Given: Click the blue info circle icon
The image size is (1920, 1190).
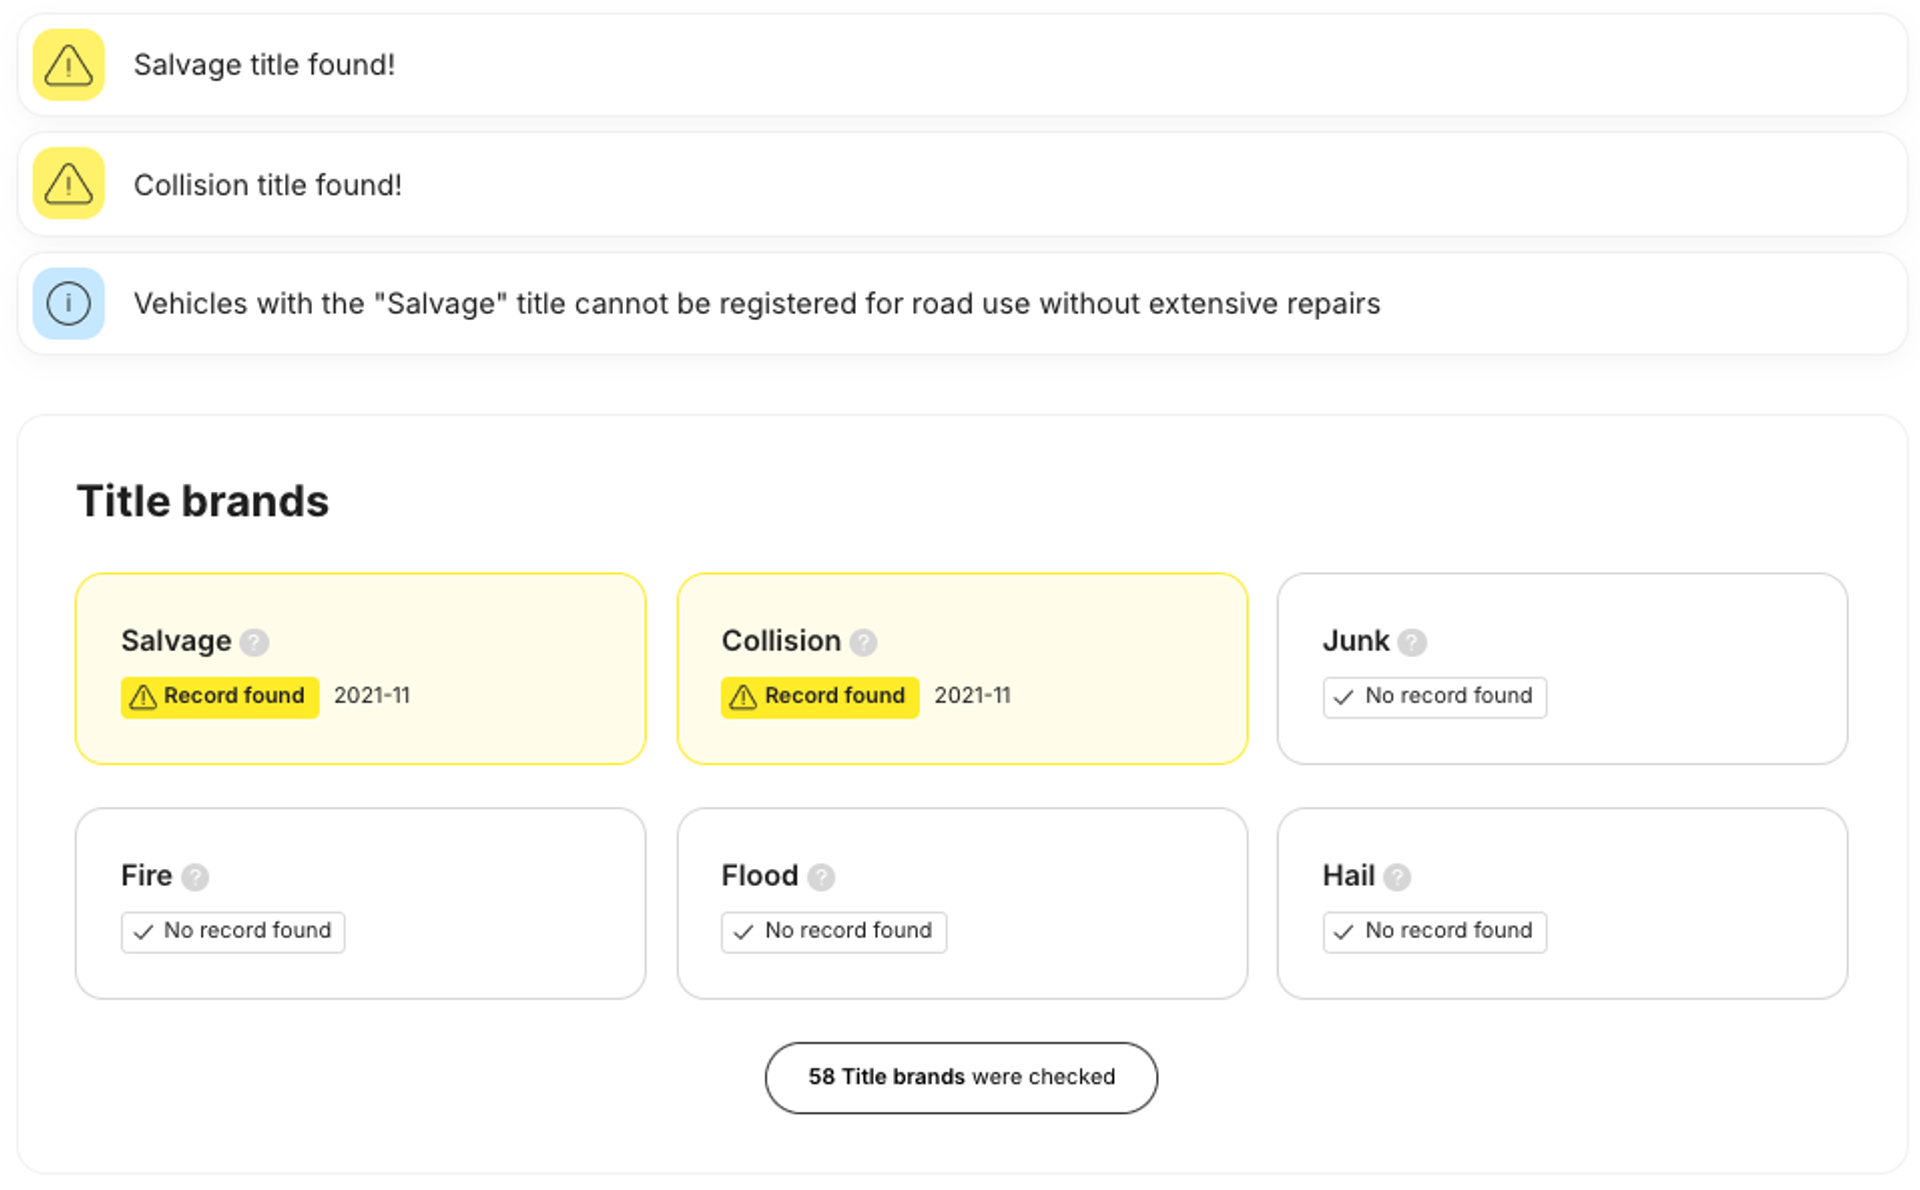Looking at the screenshot, I should [x=69, y=303].
